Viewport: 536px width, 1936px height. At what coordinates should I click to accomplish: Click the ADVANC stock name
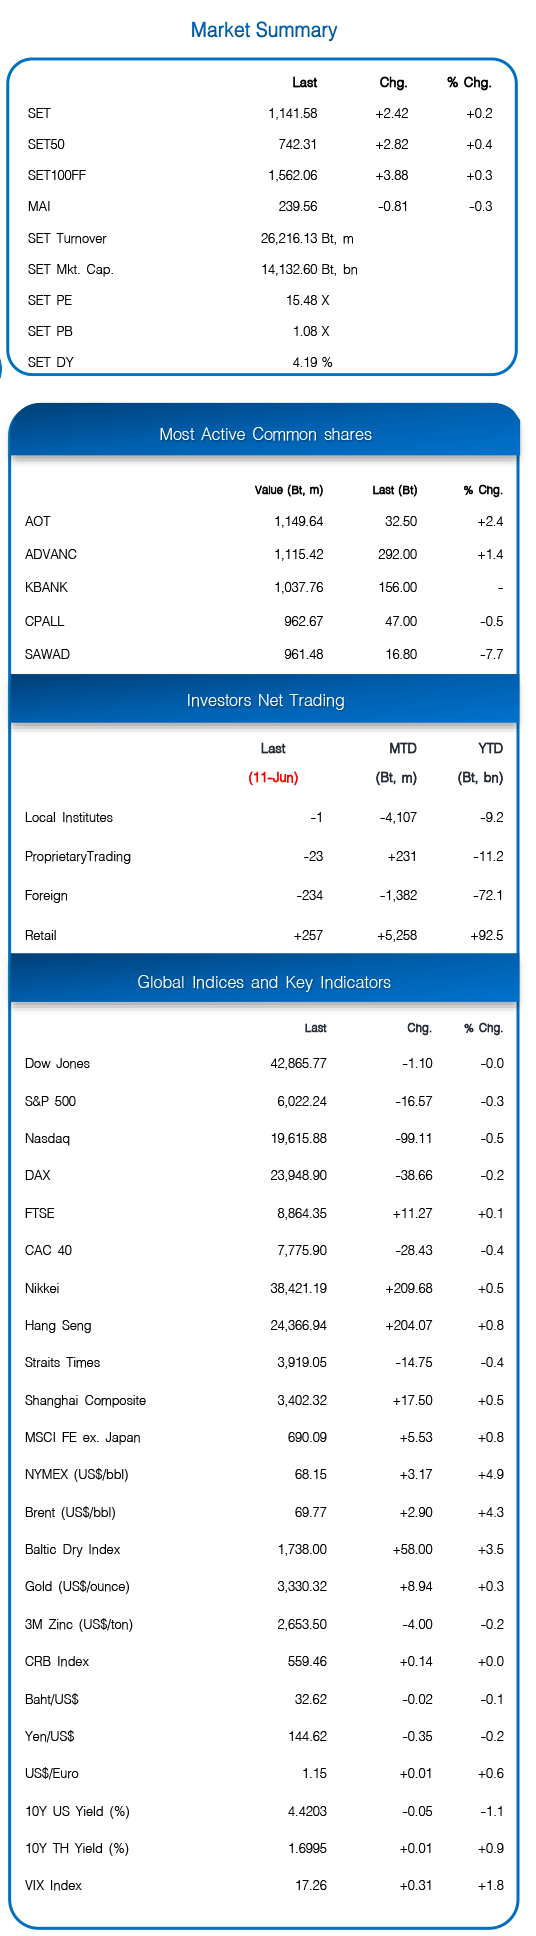coord(51,555)
